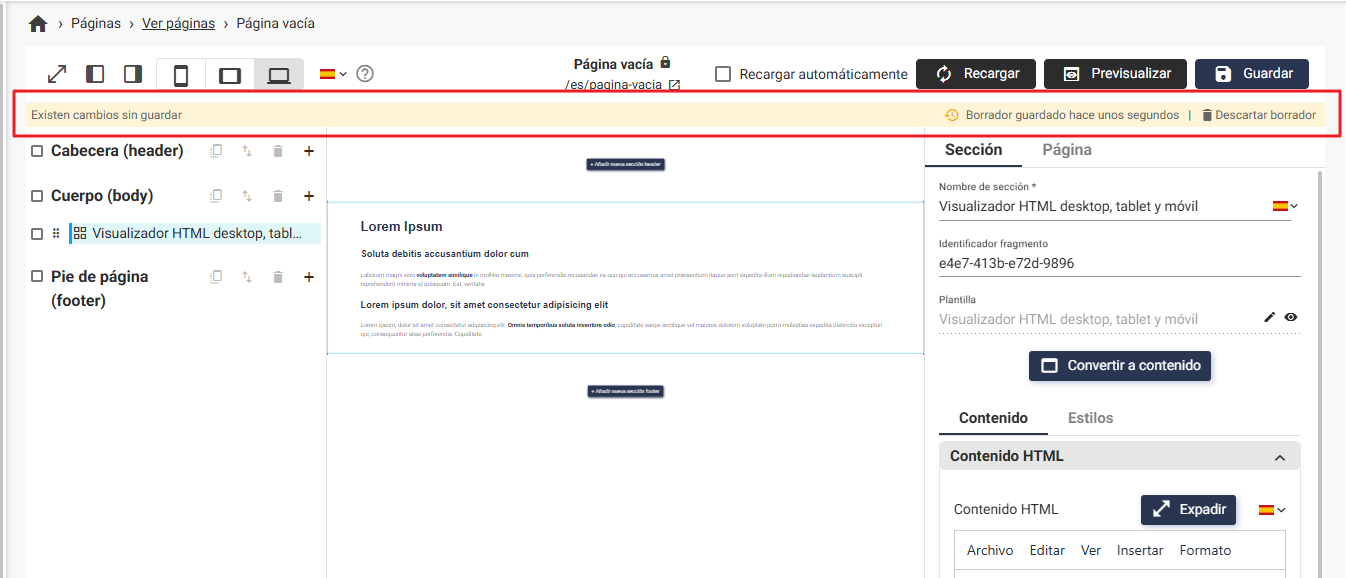
Task: Collapse the left sections panel
Action: [x=95, y=73]
